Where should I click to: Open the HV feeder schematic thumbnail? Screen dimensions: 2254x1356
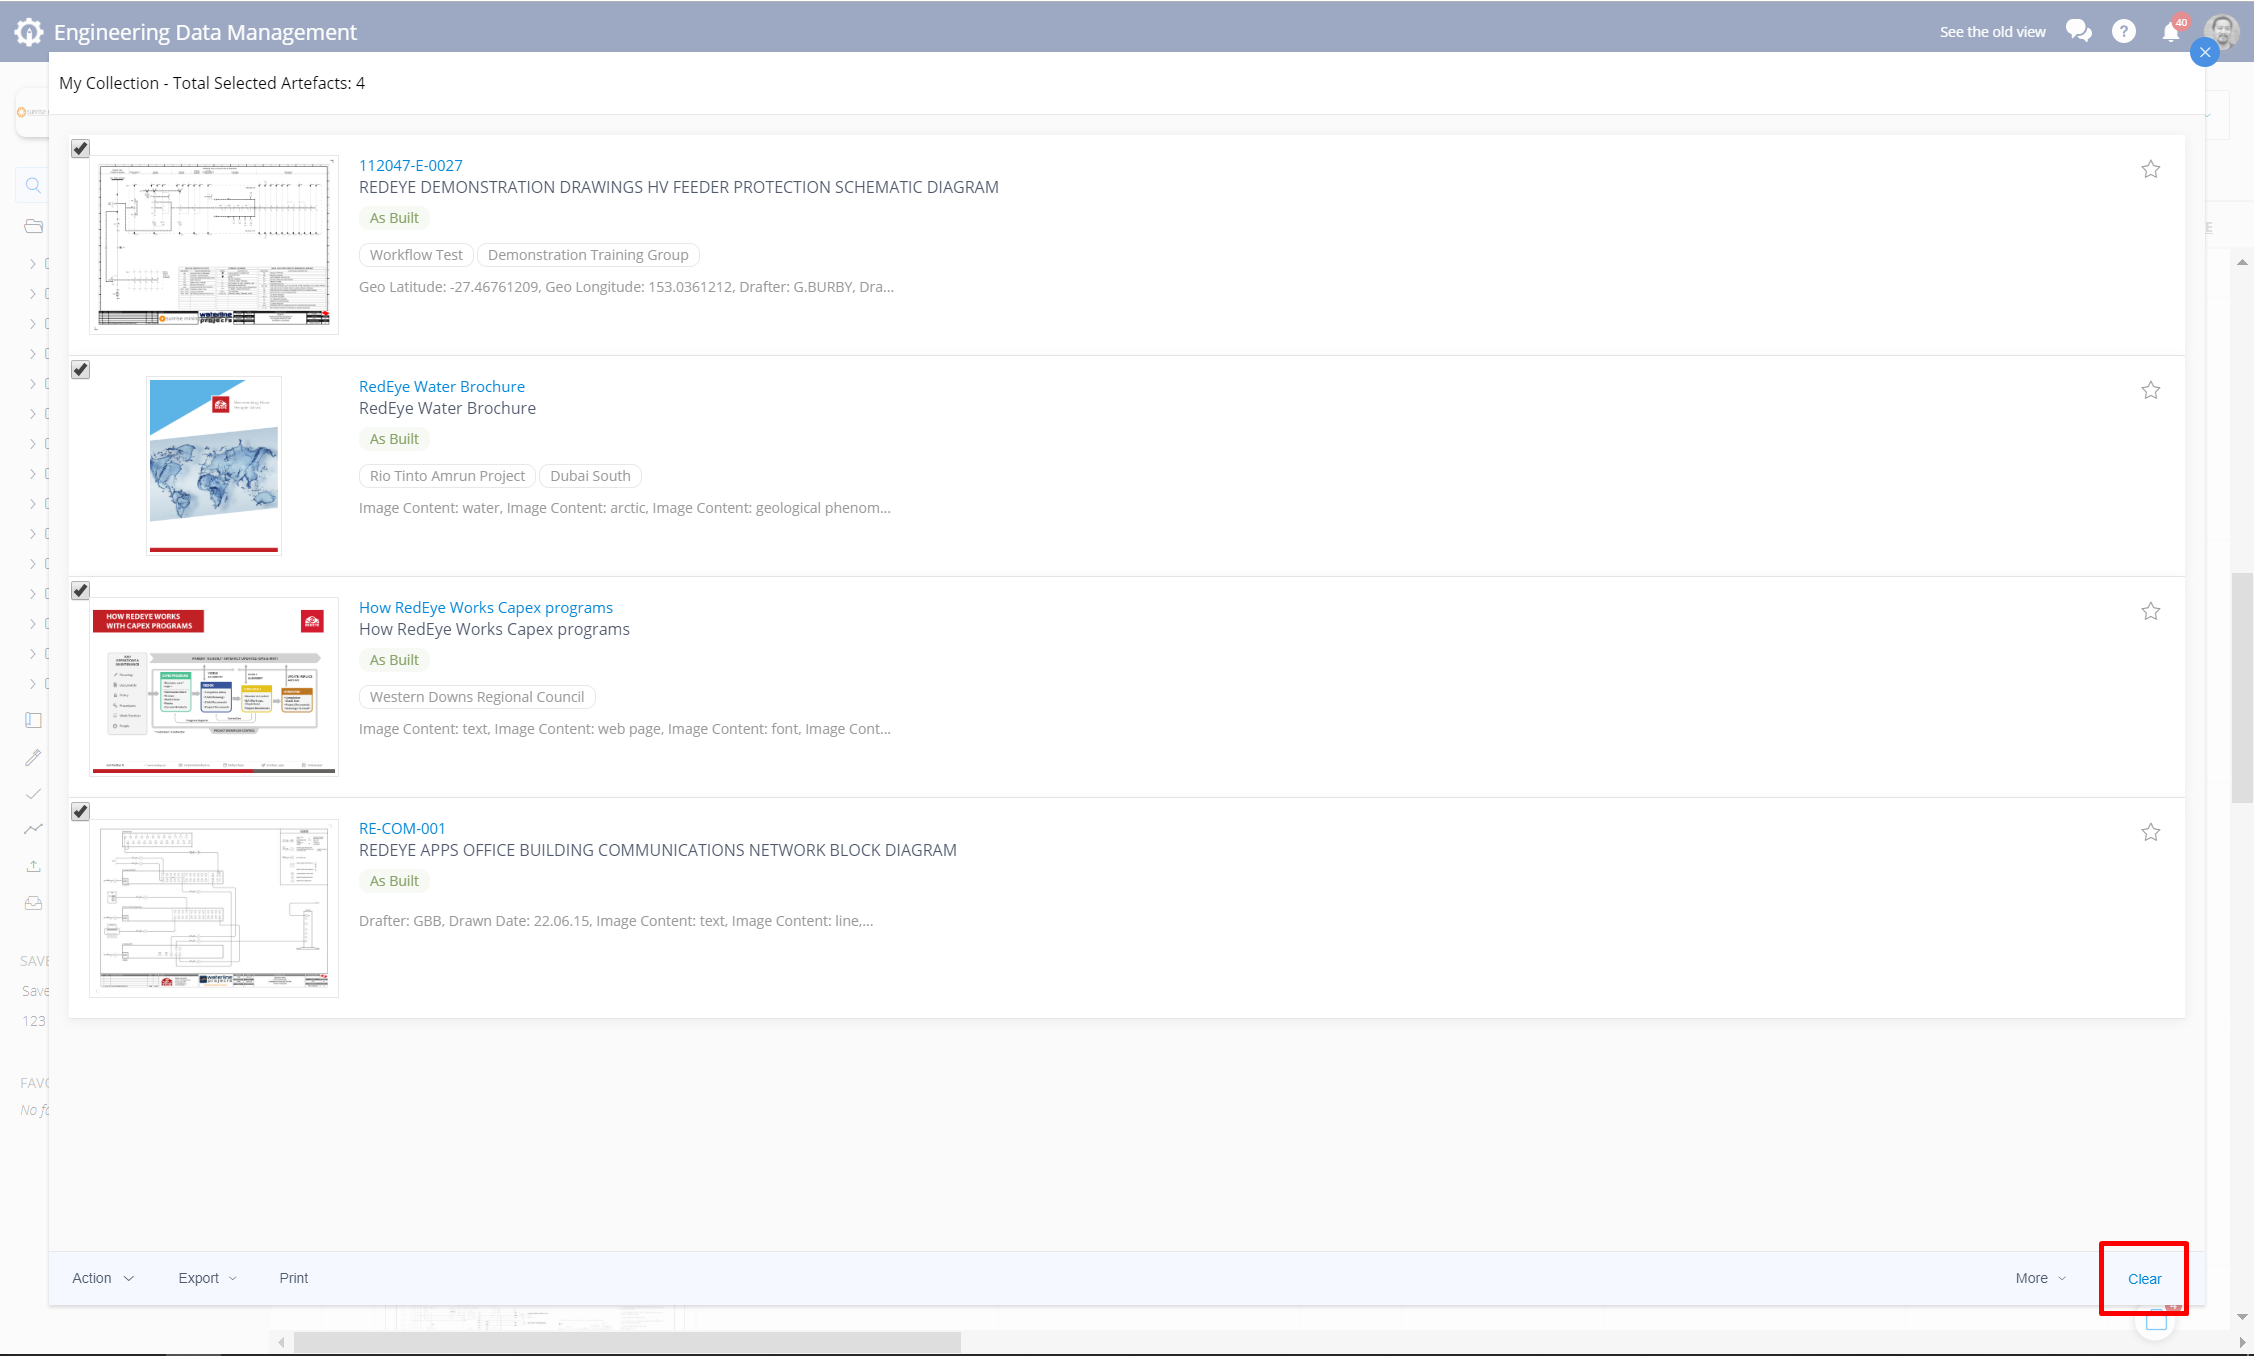point(214,245)
